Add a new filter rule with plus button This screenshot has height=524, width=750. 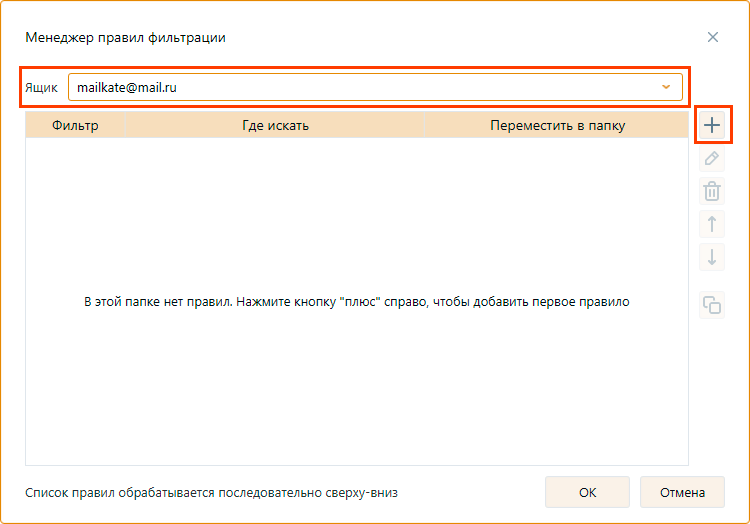click(712, 126)
